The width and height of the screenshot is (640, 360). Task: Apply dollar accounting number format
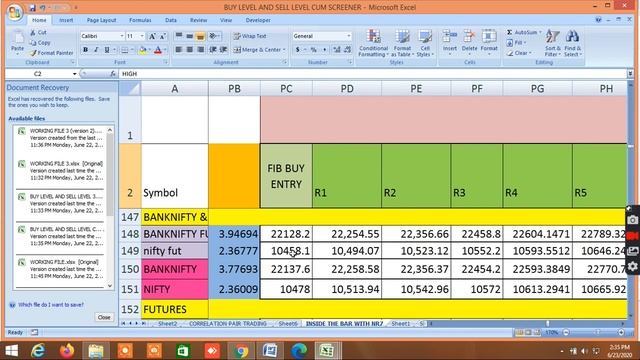pos(298,50)
